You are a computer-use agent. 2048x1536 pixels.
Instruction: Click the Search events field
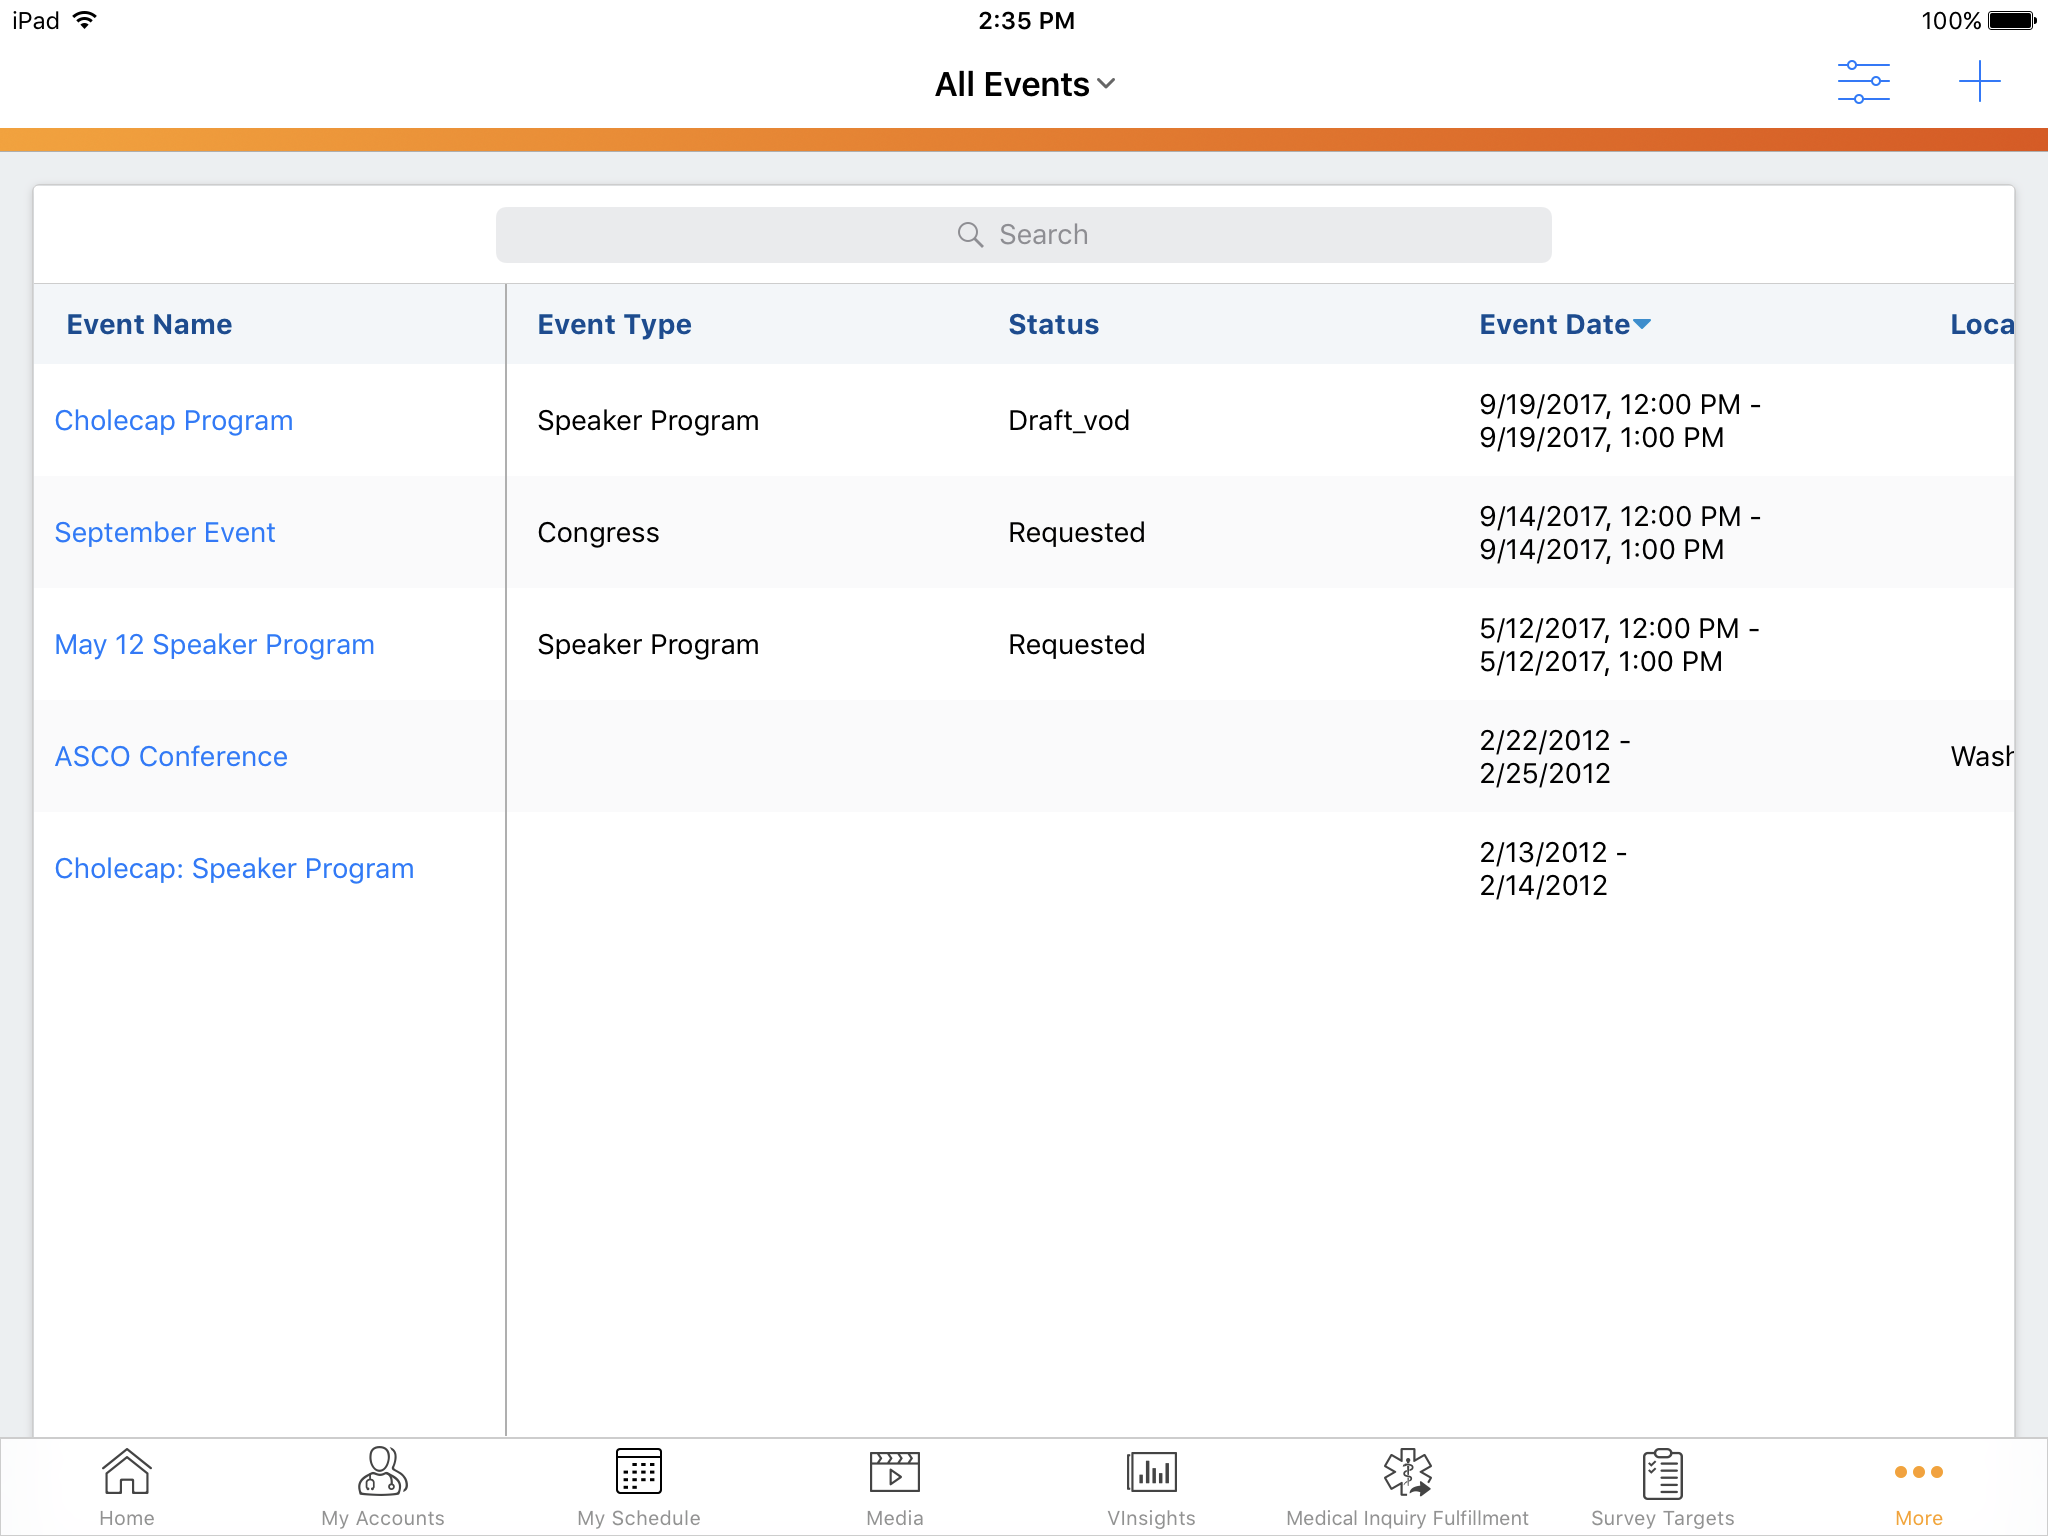(1024, 235)
